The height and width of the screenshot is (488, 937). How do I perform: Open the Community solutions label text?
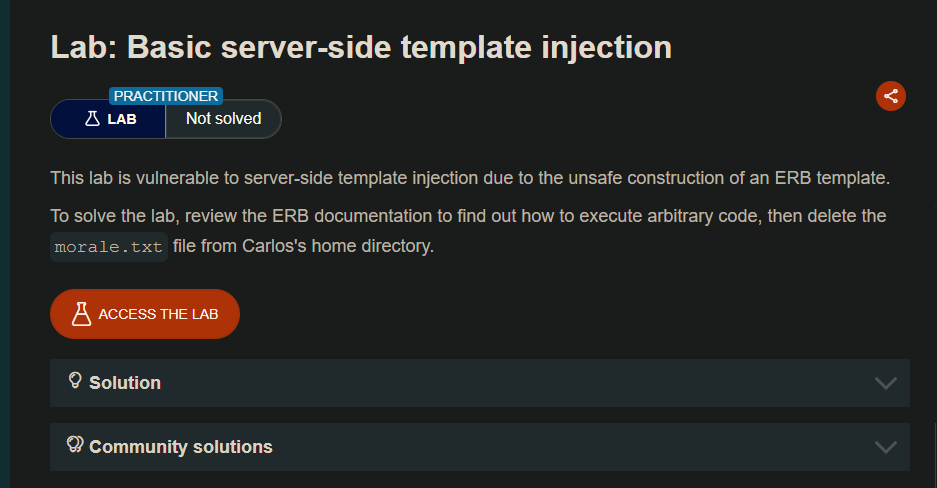pyautogui.click(x=181, y=447)
